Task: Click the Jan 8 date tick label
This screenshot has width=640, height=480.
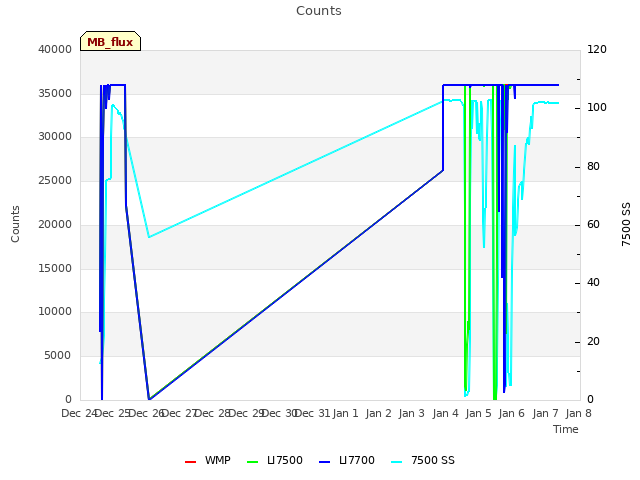Action: [578, 413]
